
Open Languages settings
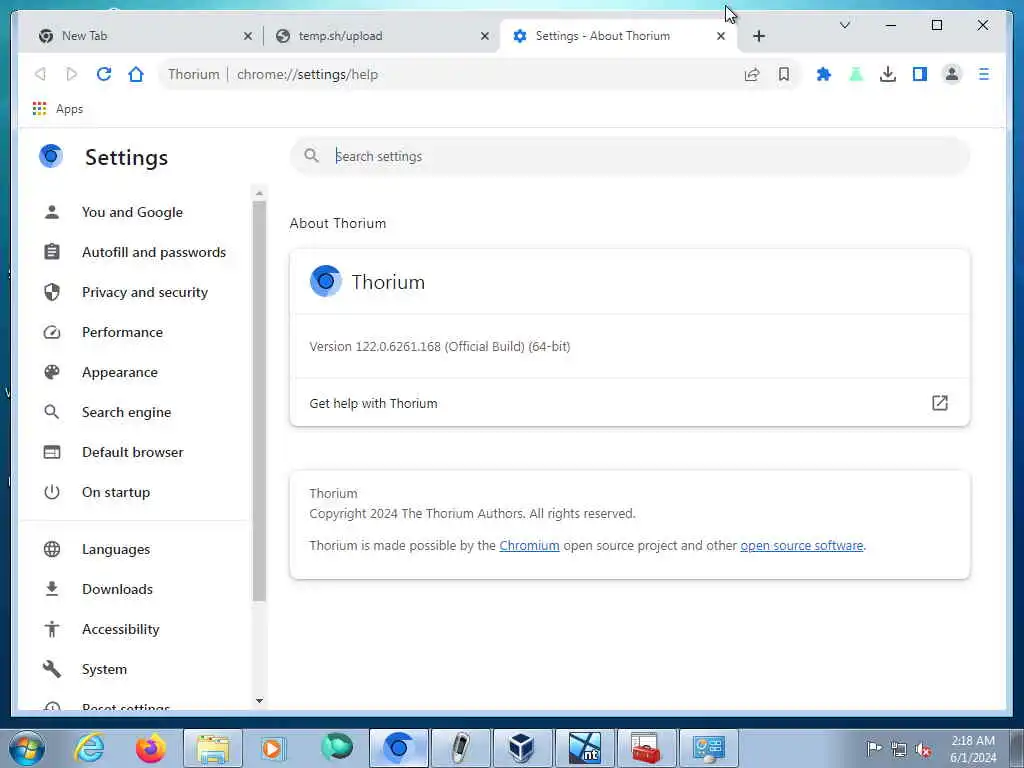pyautogui.click(x=134, y=549)
